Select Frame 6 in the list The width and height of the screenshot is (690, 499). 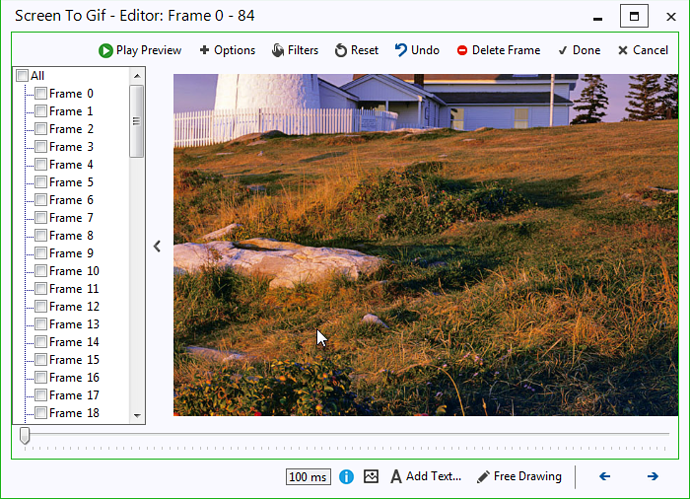click(x=71, y=200)
